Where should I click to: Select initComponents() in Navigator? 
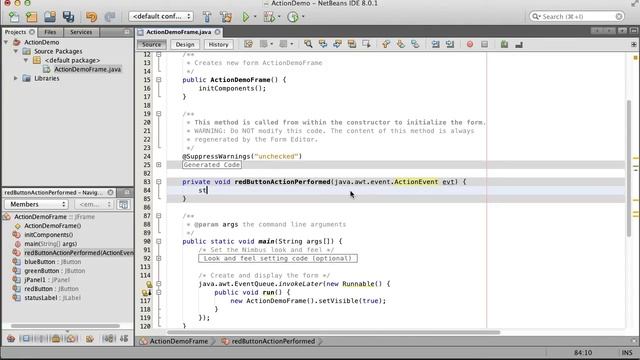pyautogui.click(x=49, y=235)
